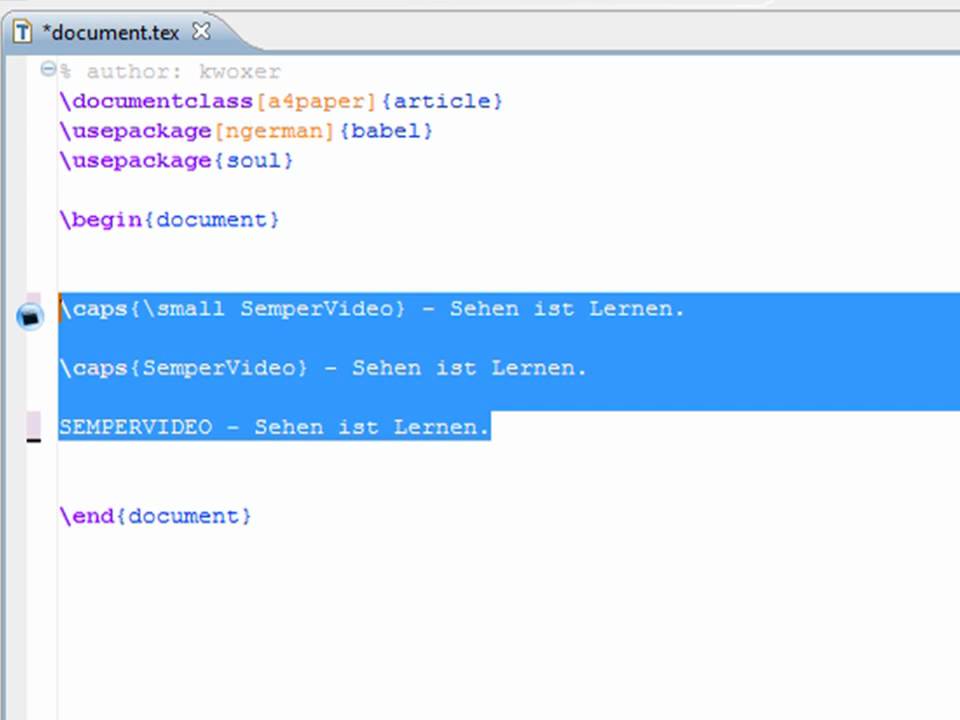Click the [a4paper] option text
The height and width of the screenshot is (720, 960).
click(x=316, y=101)
